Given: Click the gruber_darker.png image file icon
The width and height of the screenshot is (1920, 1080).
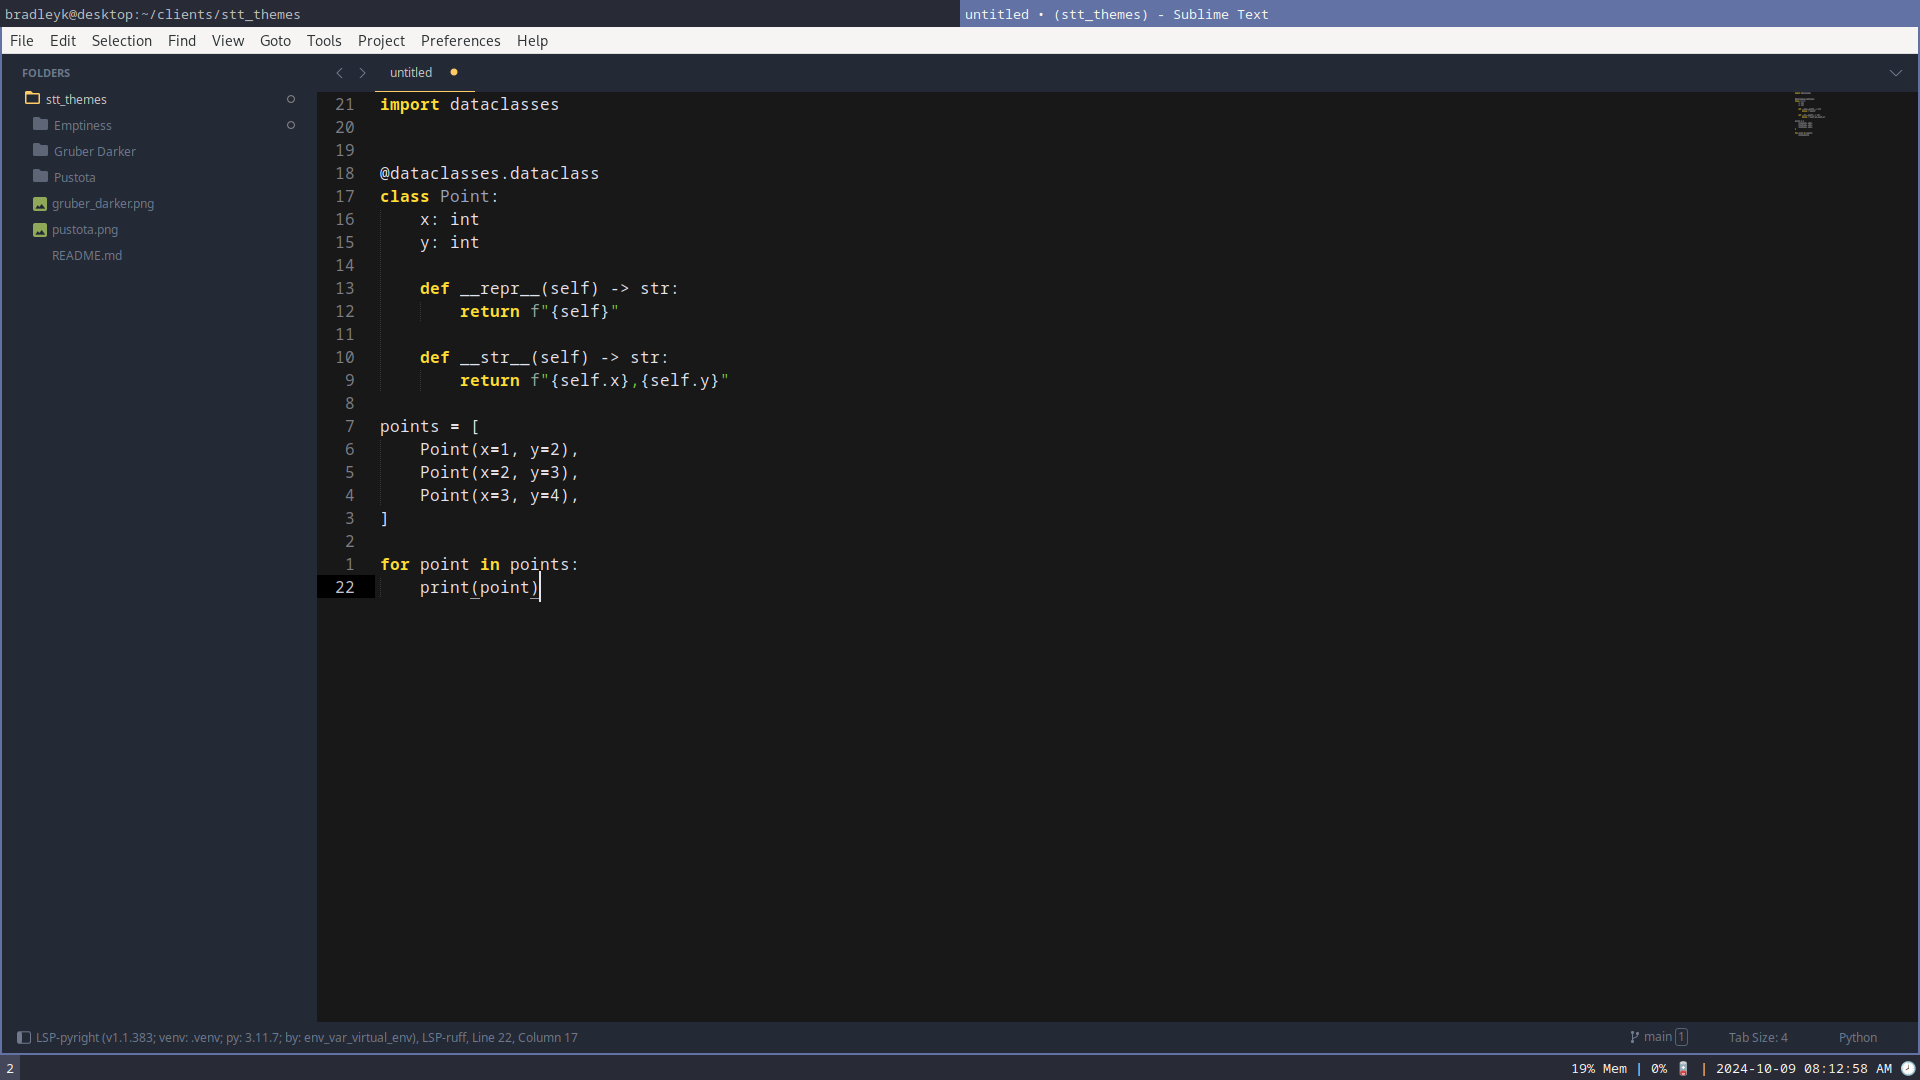Looking at the screenshot, I should click(x=40, y=204).
